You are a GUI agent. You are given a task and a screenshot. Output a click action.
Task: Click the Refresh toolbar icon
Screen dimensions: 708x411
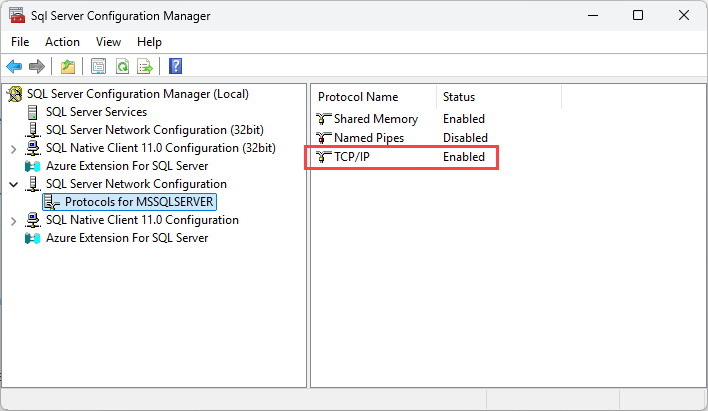coord(122,67)
